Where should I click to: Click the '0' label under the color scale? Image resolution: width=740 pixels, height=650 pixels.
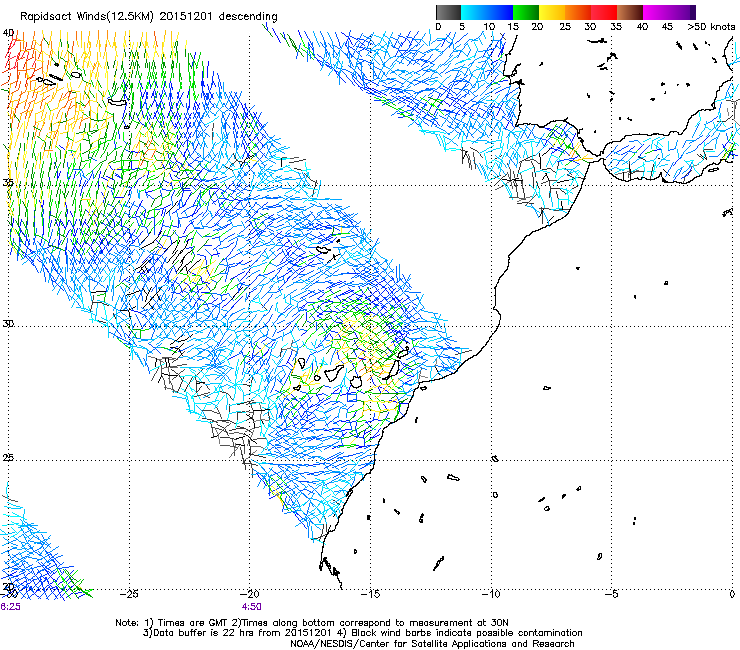[438, 26]
